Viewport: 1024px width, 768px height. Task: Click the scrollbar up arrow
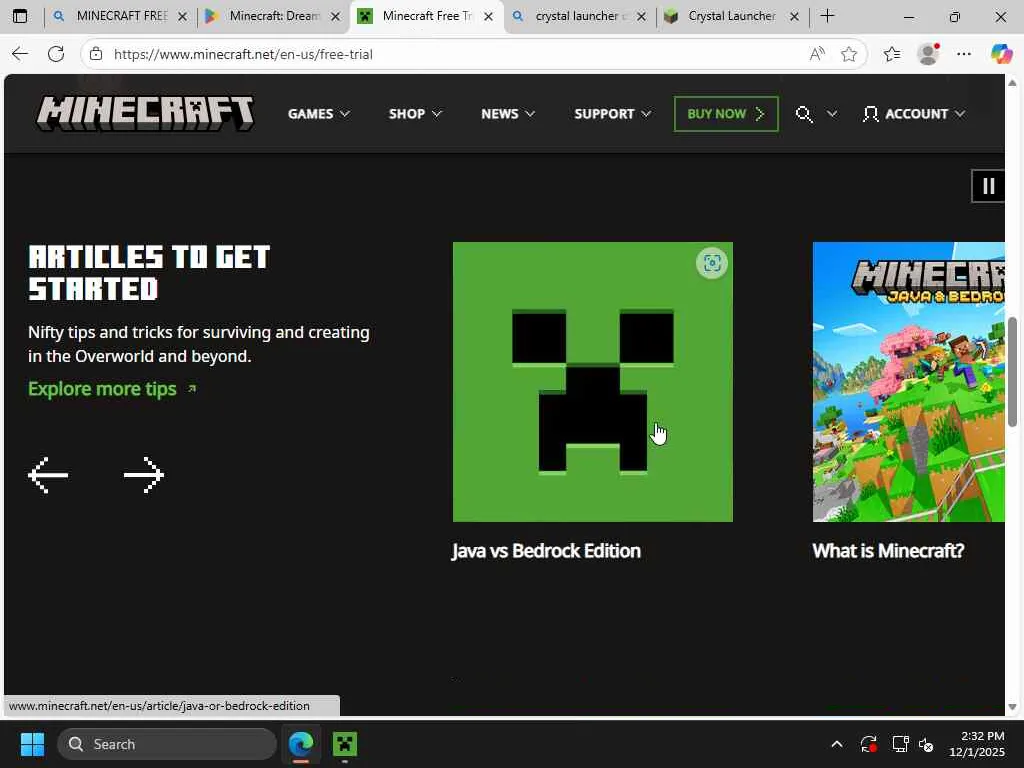(x=1013, y=83)
